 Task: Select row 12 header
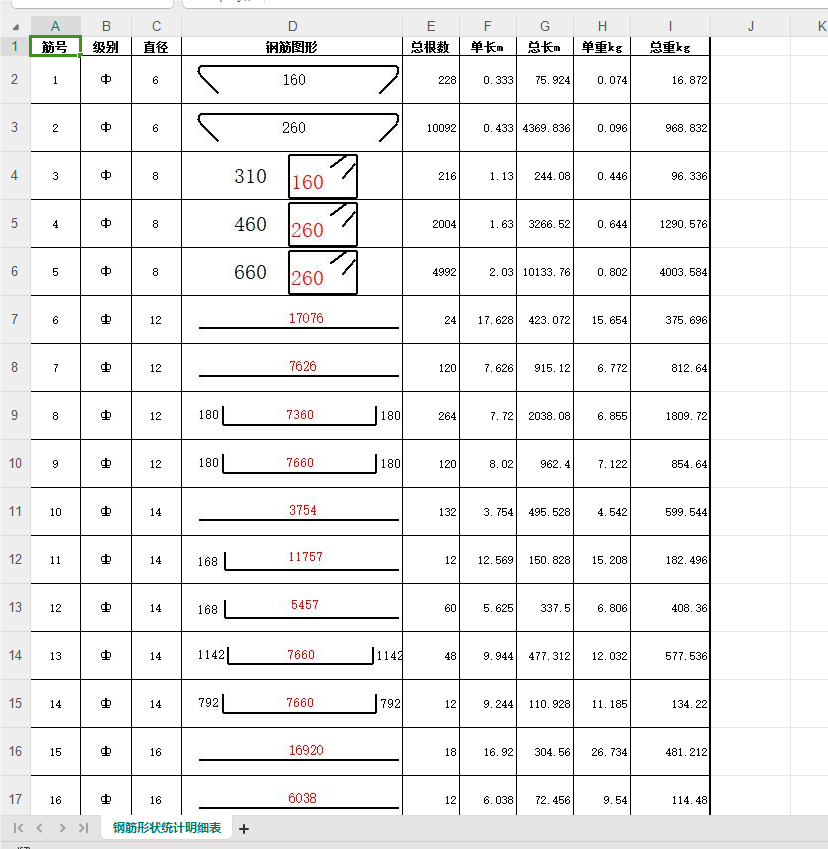15,559
